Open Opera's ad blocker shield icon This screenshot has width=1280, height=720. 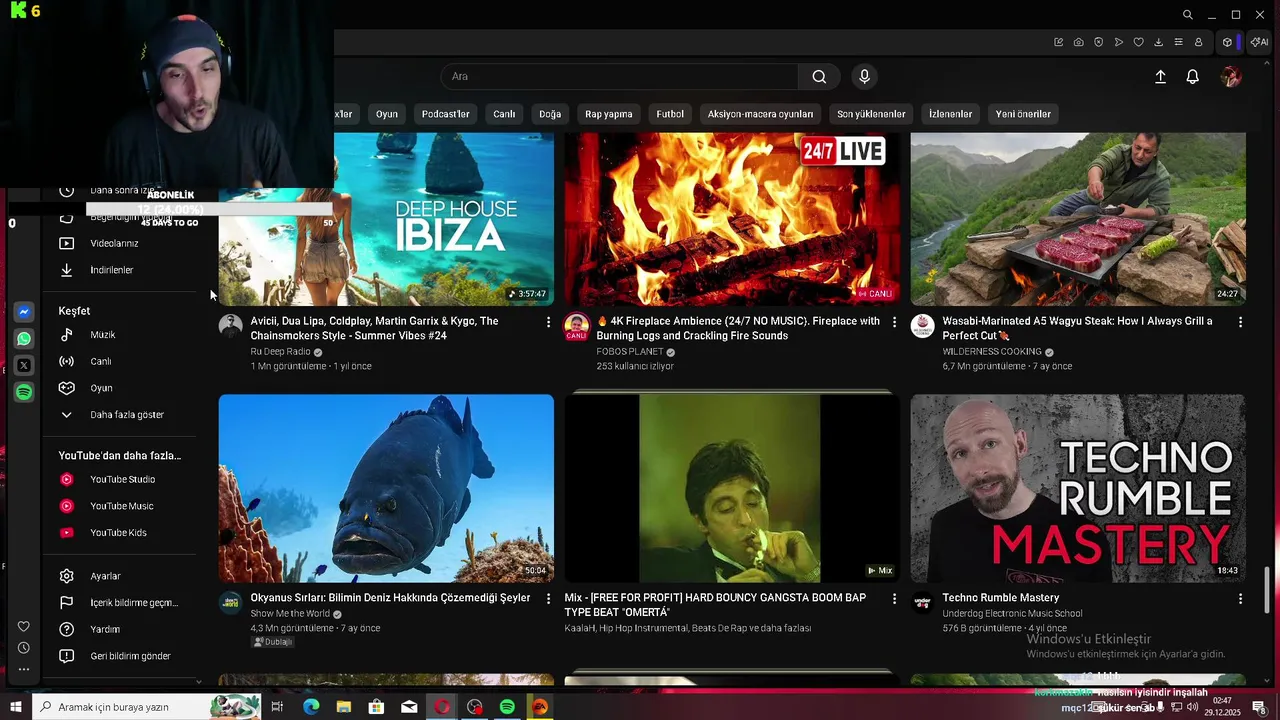[1098, 42]
